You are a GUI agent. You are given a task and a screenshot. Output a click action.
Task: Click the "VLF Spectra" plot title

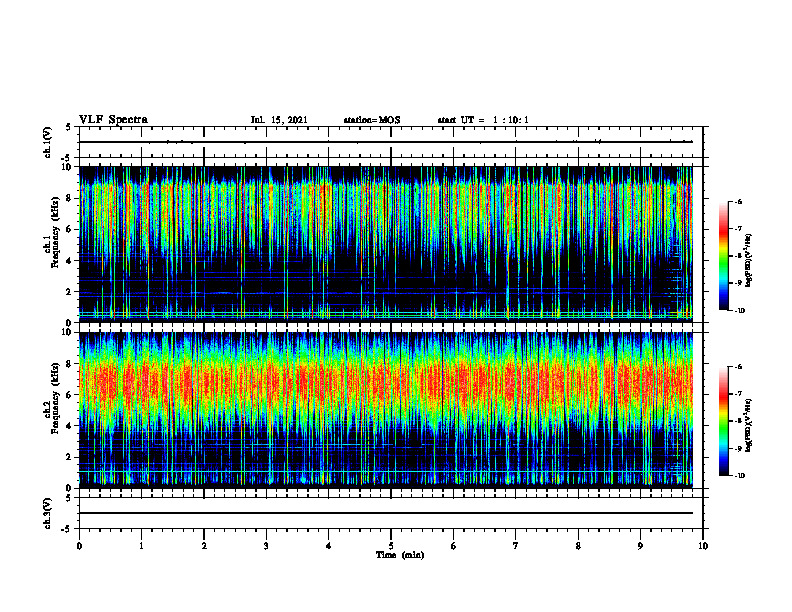pos(113,120)
